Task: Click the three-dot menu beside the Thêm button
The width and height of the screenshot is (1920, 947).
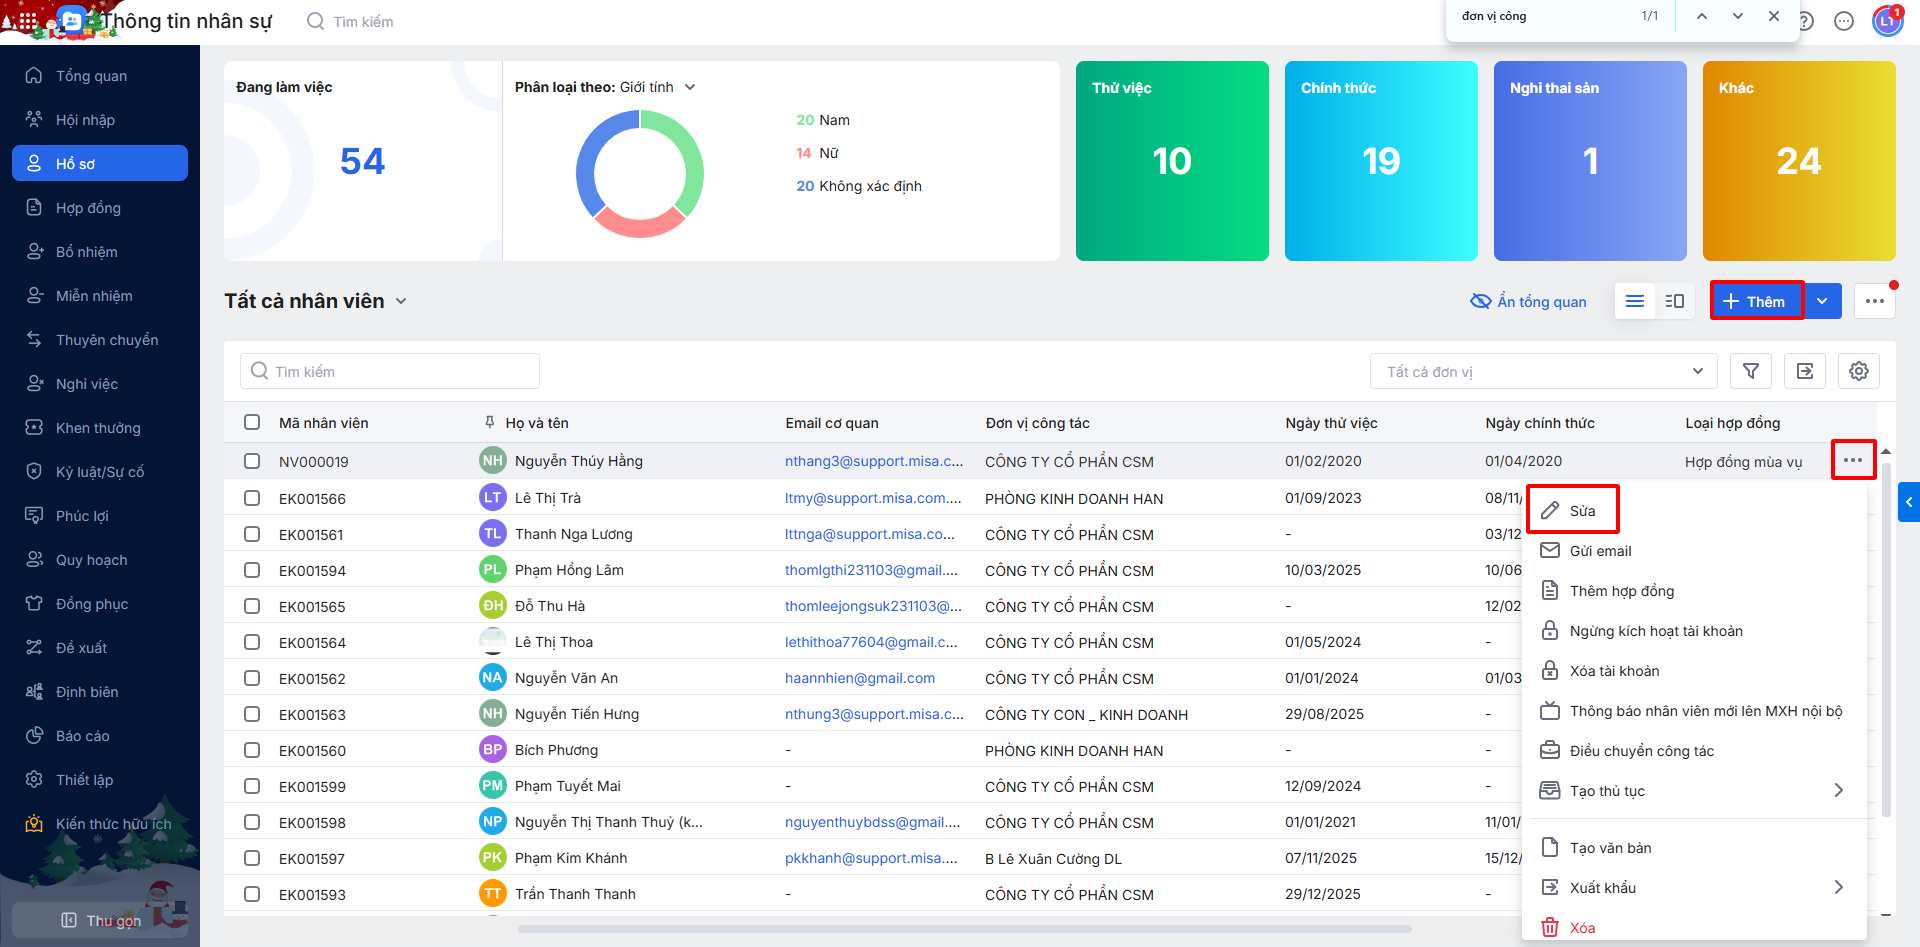Action: coord(1874,301)
